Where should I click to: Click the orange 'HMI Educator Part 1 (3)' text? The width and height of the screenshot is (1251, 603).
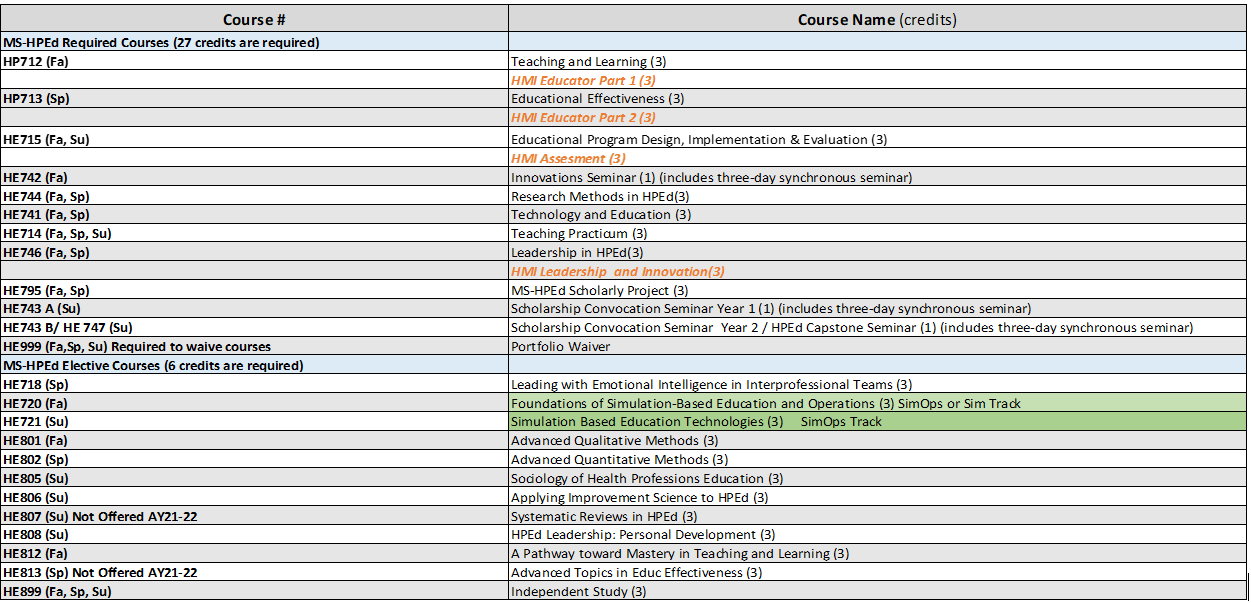coord(583,80)
